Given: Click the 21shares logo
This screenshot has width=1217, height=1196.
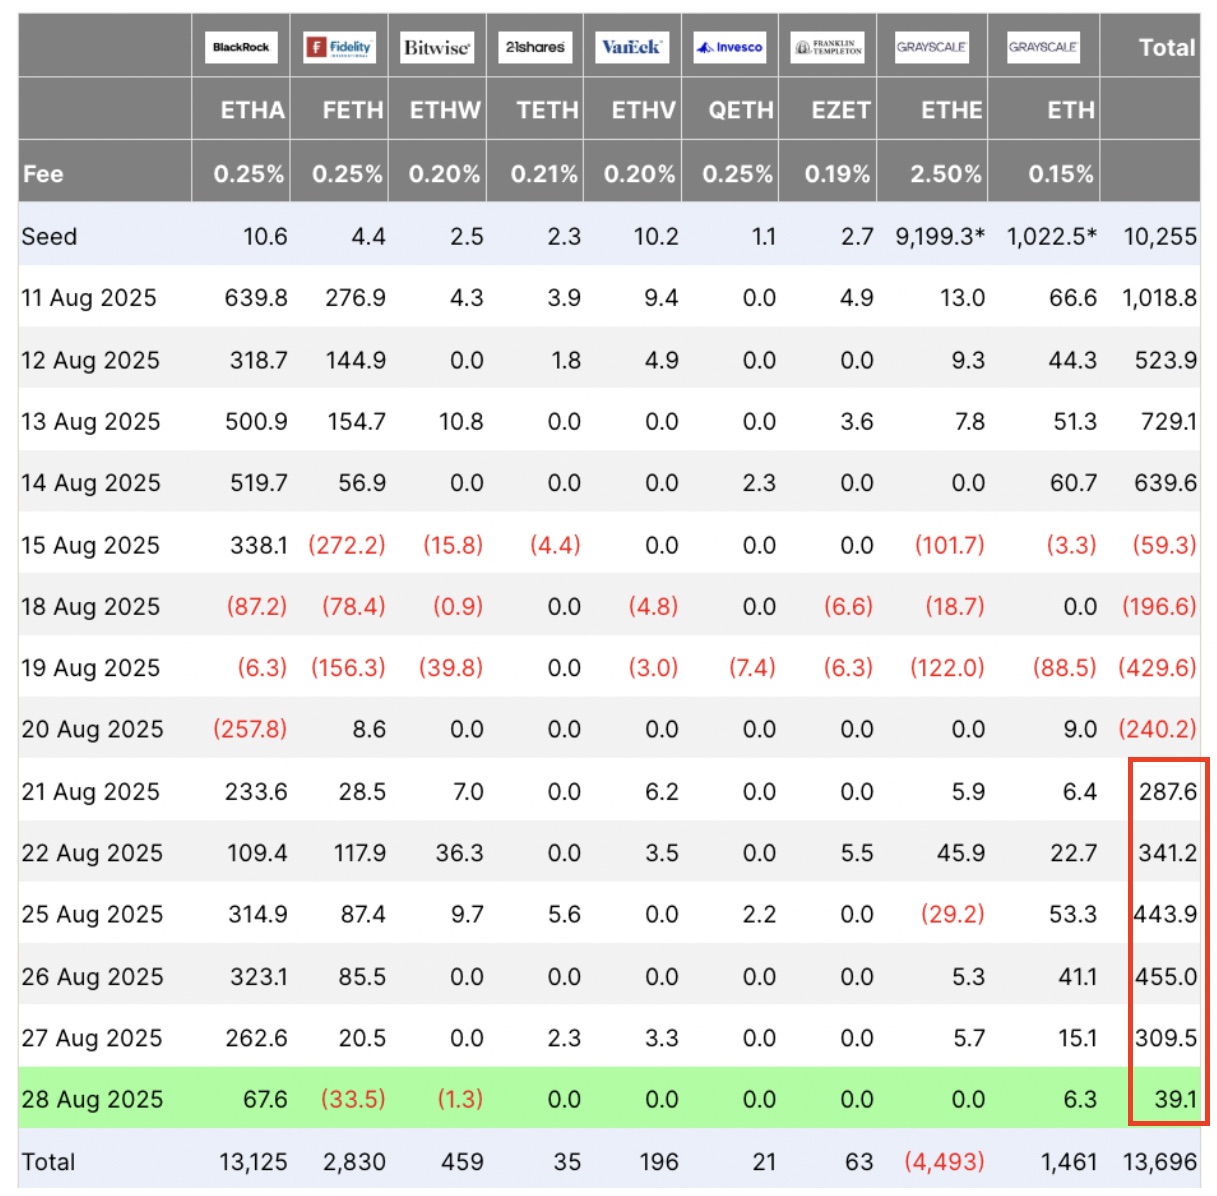Looking at the screenshot, I should (535, 47).
